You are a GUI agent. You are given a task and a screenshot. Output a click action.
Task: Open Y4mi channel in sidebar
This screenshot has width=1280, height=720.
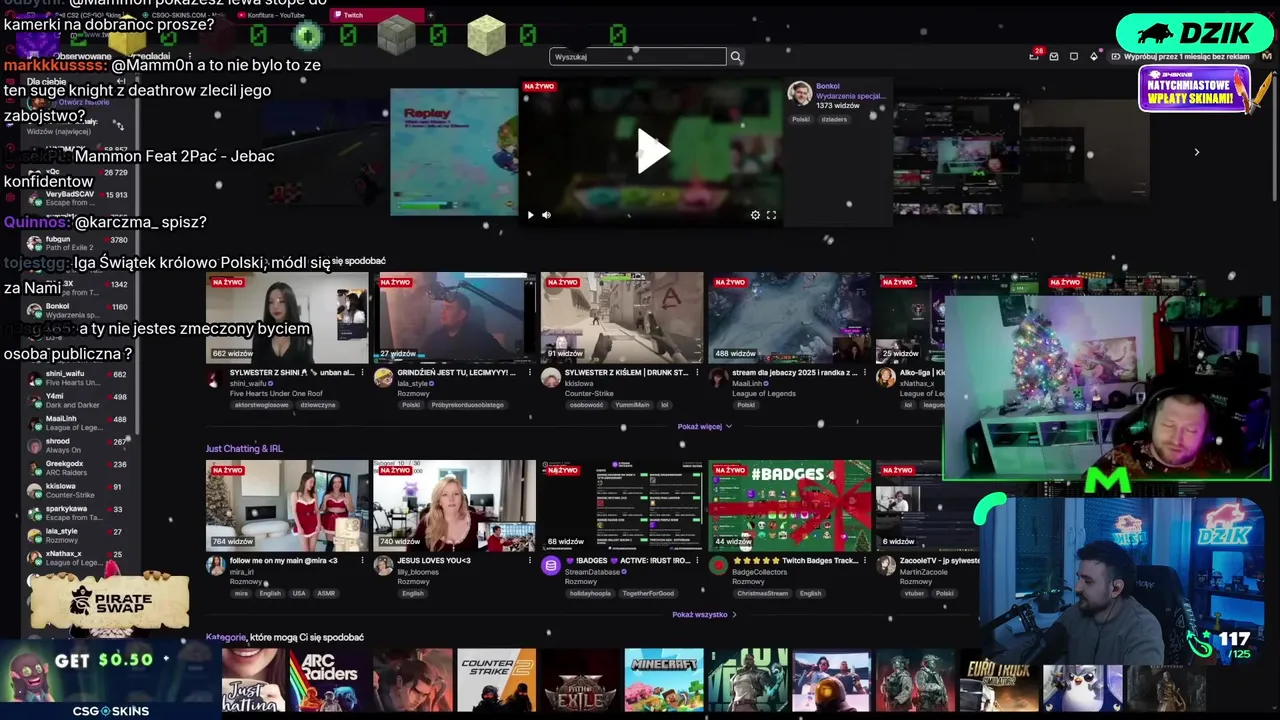80,400
